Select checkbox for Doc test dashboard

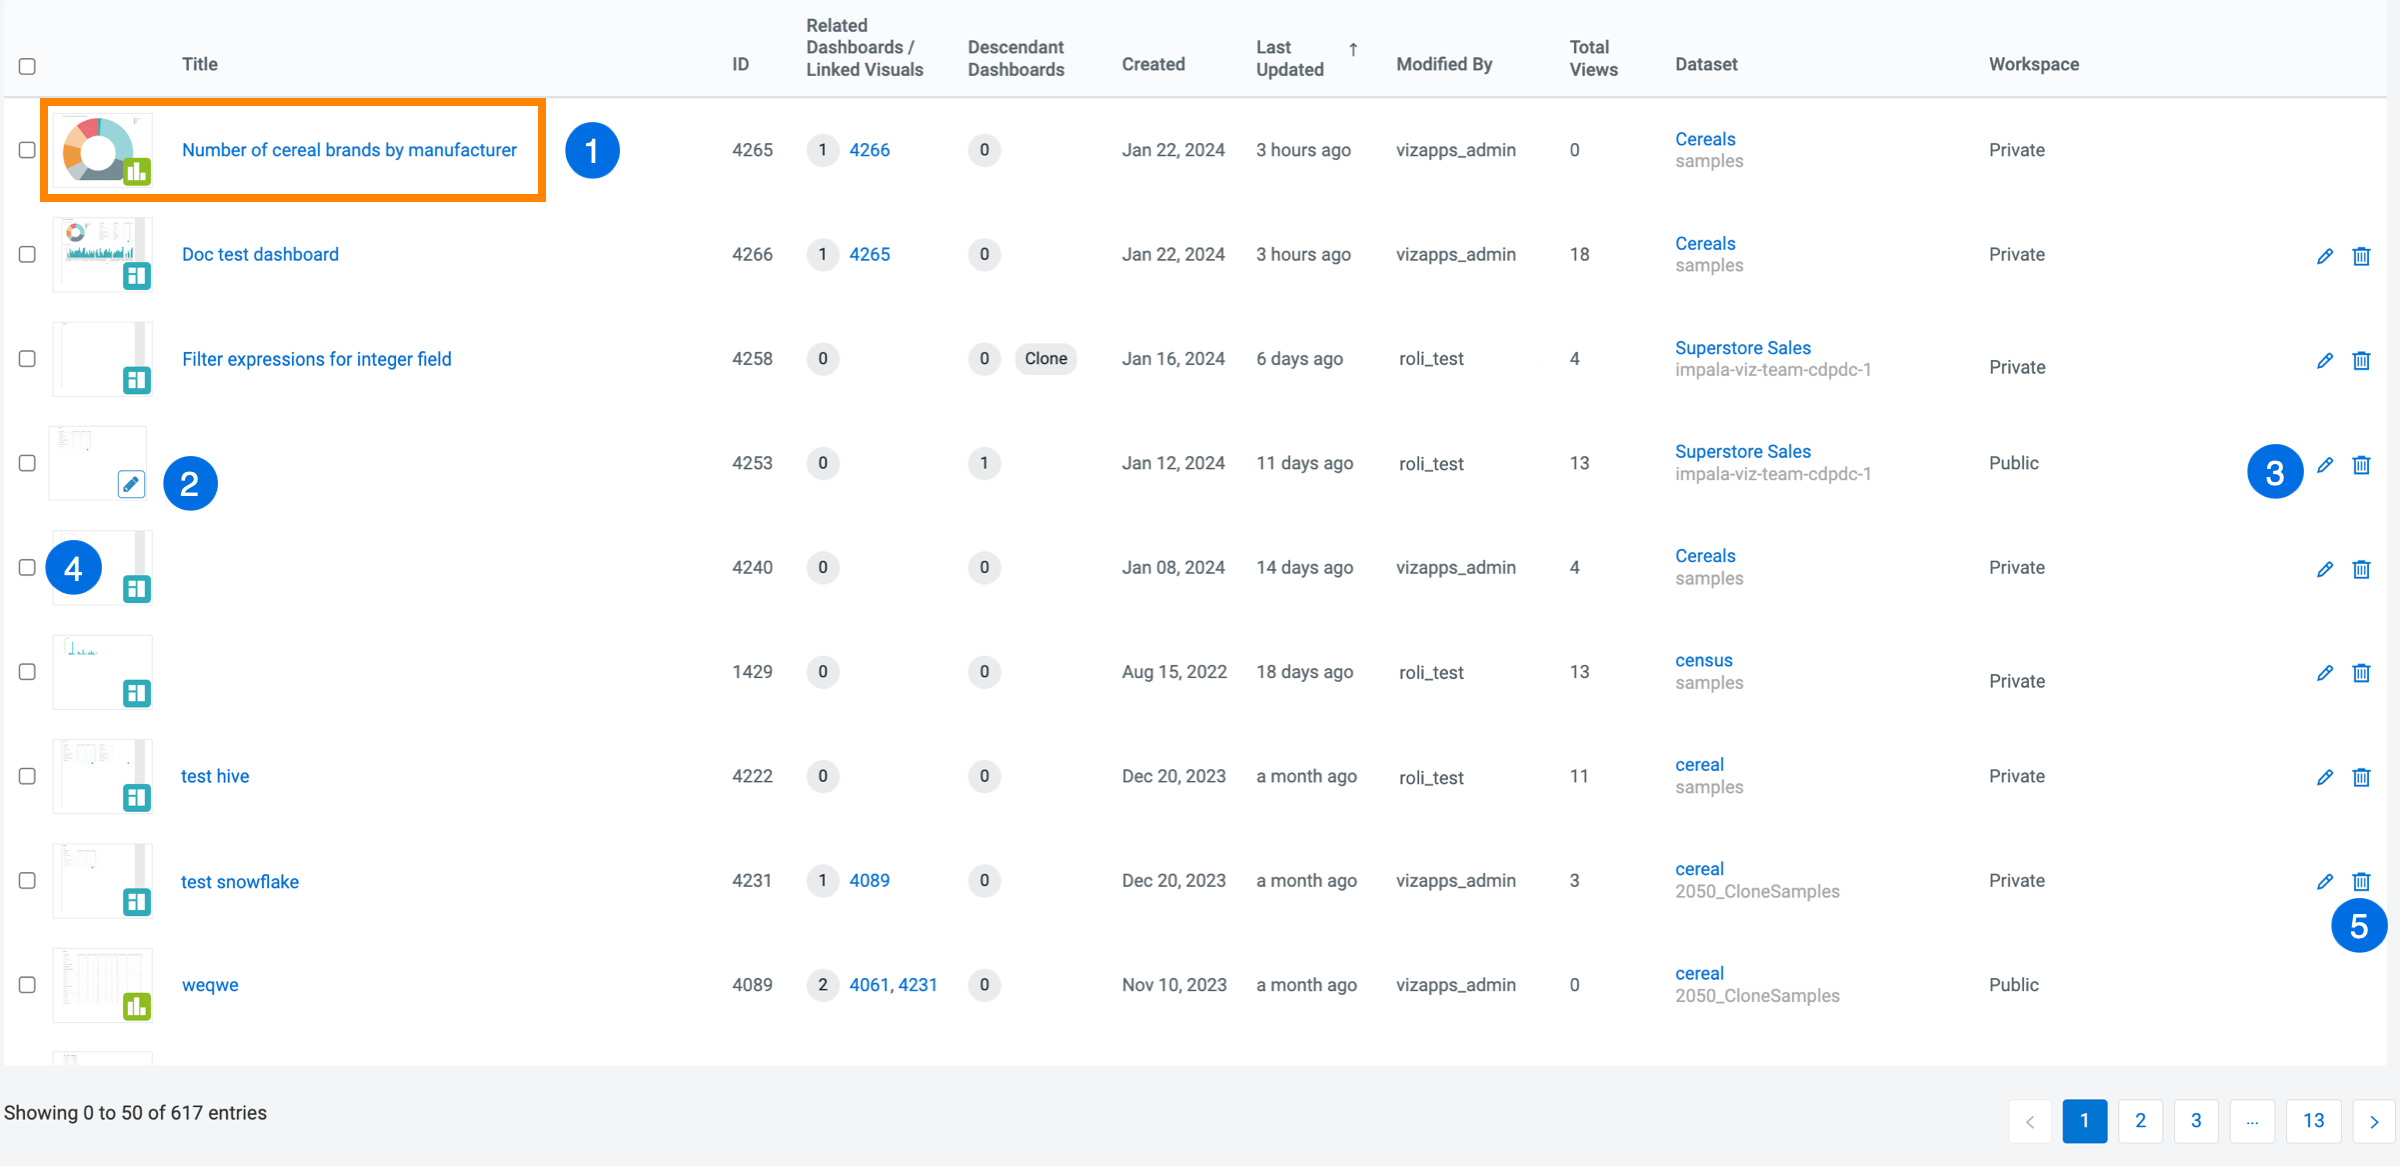27,254
